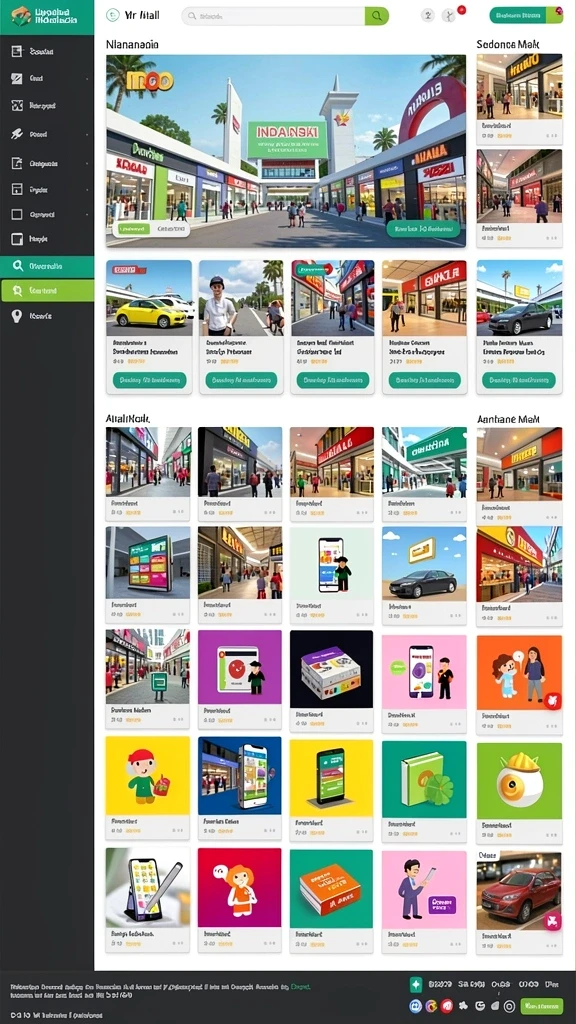Screen dimensions: 576x1024
Task: Click the map pin icon in sidebar
Action: click(17, 316)
